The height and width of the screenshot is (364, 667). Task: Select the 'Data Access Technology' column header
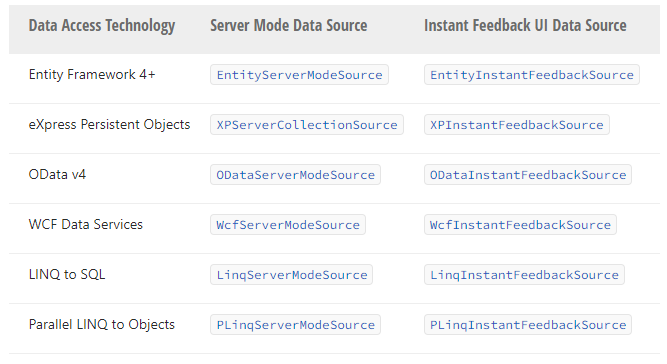point(102,26)
